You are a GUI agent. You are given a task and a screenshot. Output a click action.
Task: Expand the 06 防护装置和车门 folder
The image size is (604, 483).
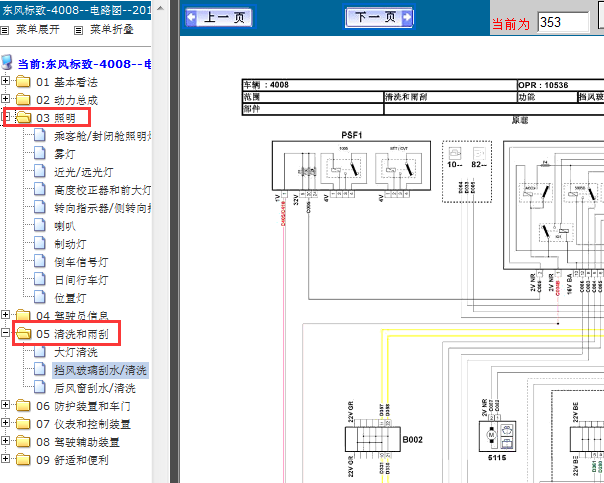[5, 404]
